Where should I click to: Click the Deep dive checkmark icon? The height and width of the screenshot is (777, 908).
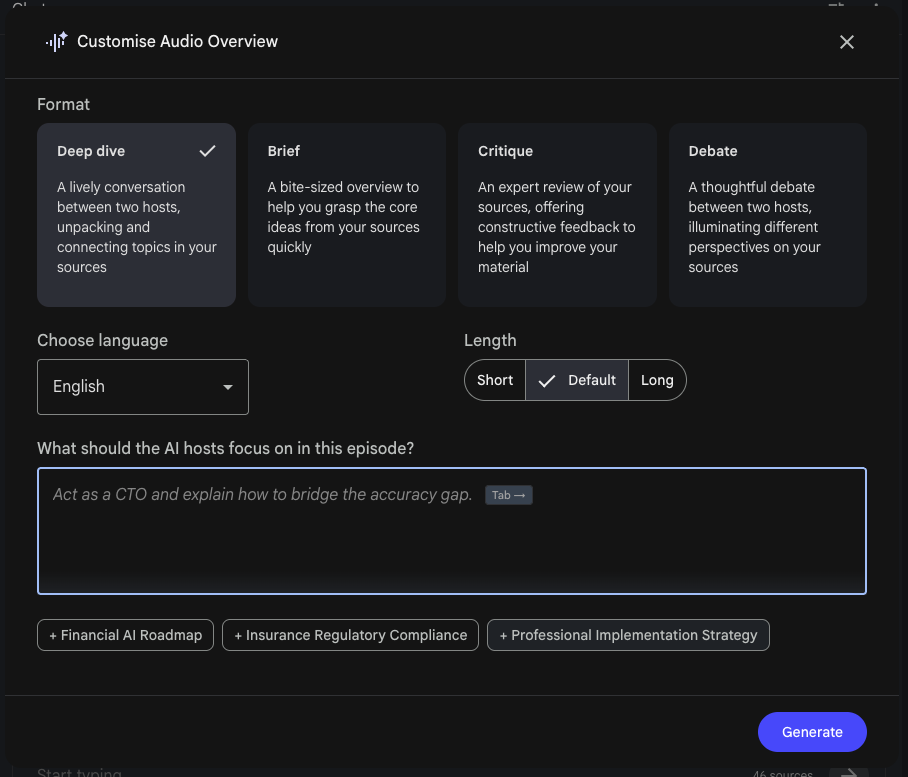207,151
